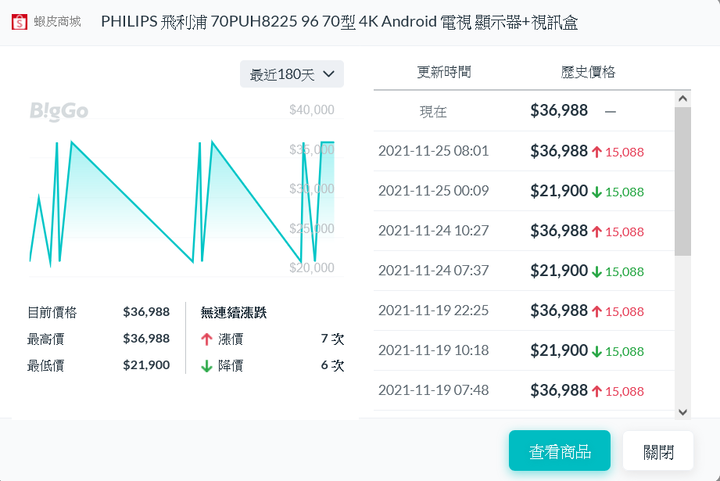Viewport: 720px width, 481px height.
Task: Click the price history scroll up arrow
Action: coord(682,99)
